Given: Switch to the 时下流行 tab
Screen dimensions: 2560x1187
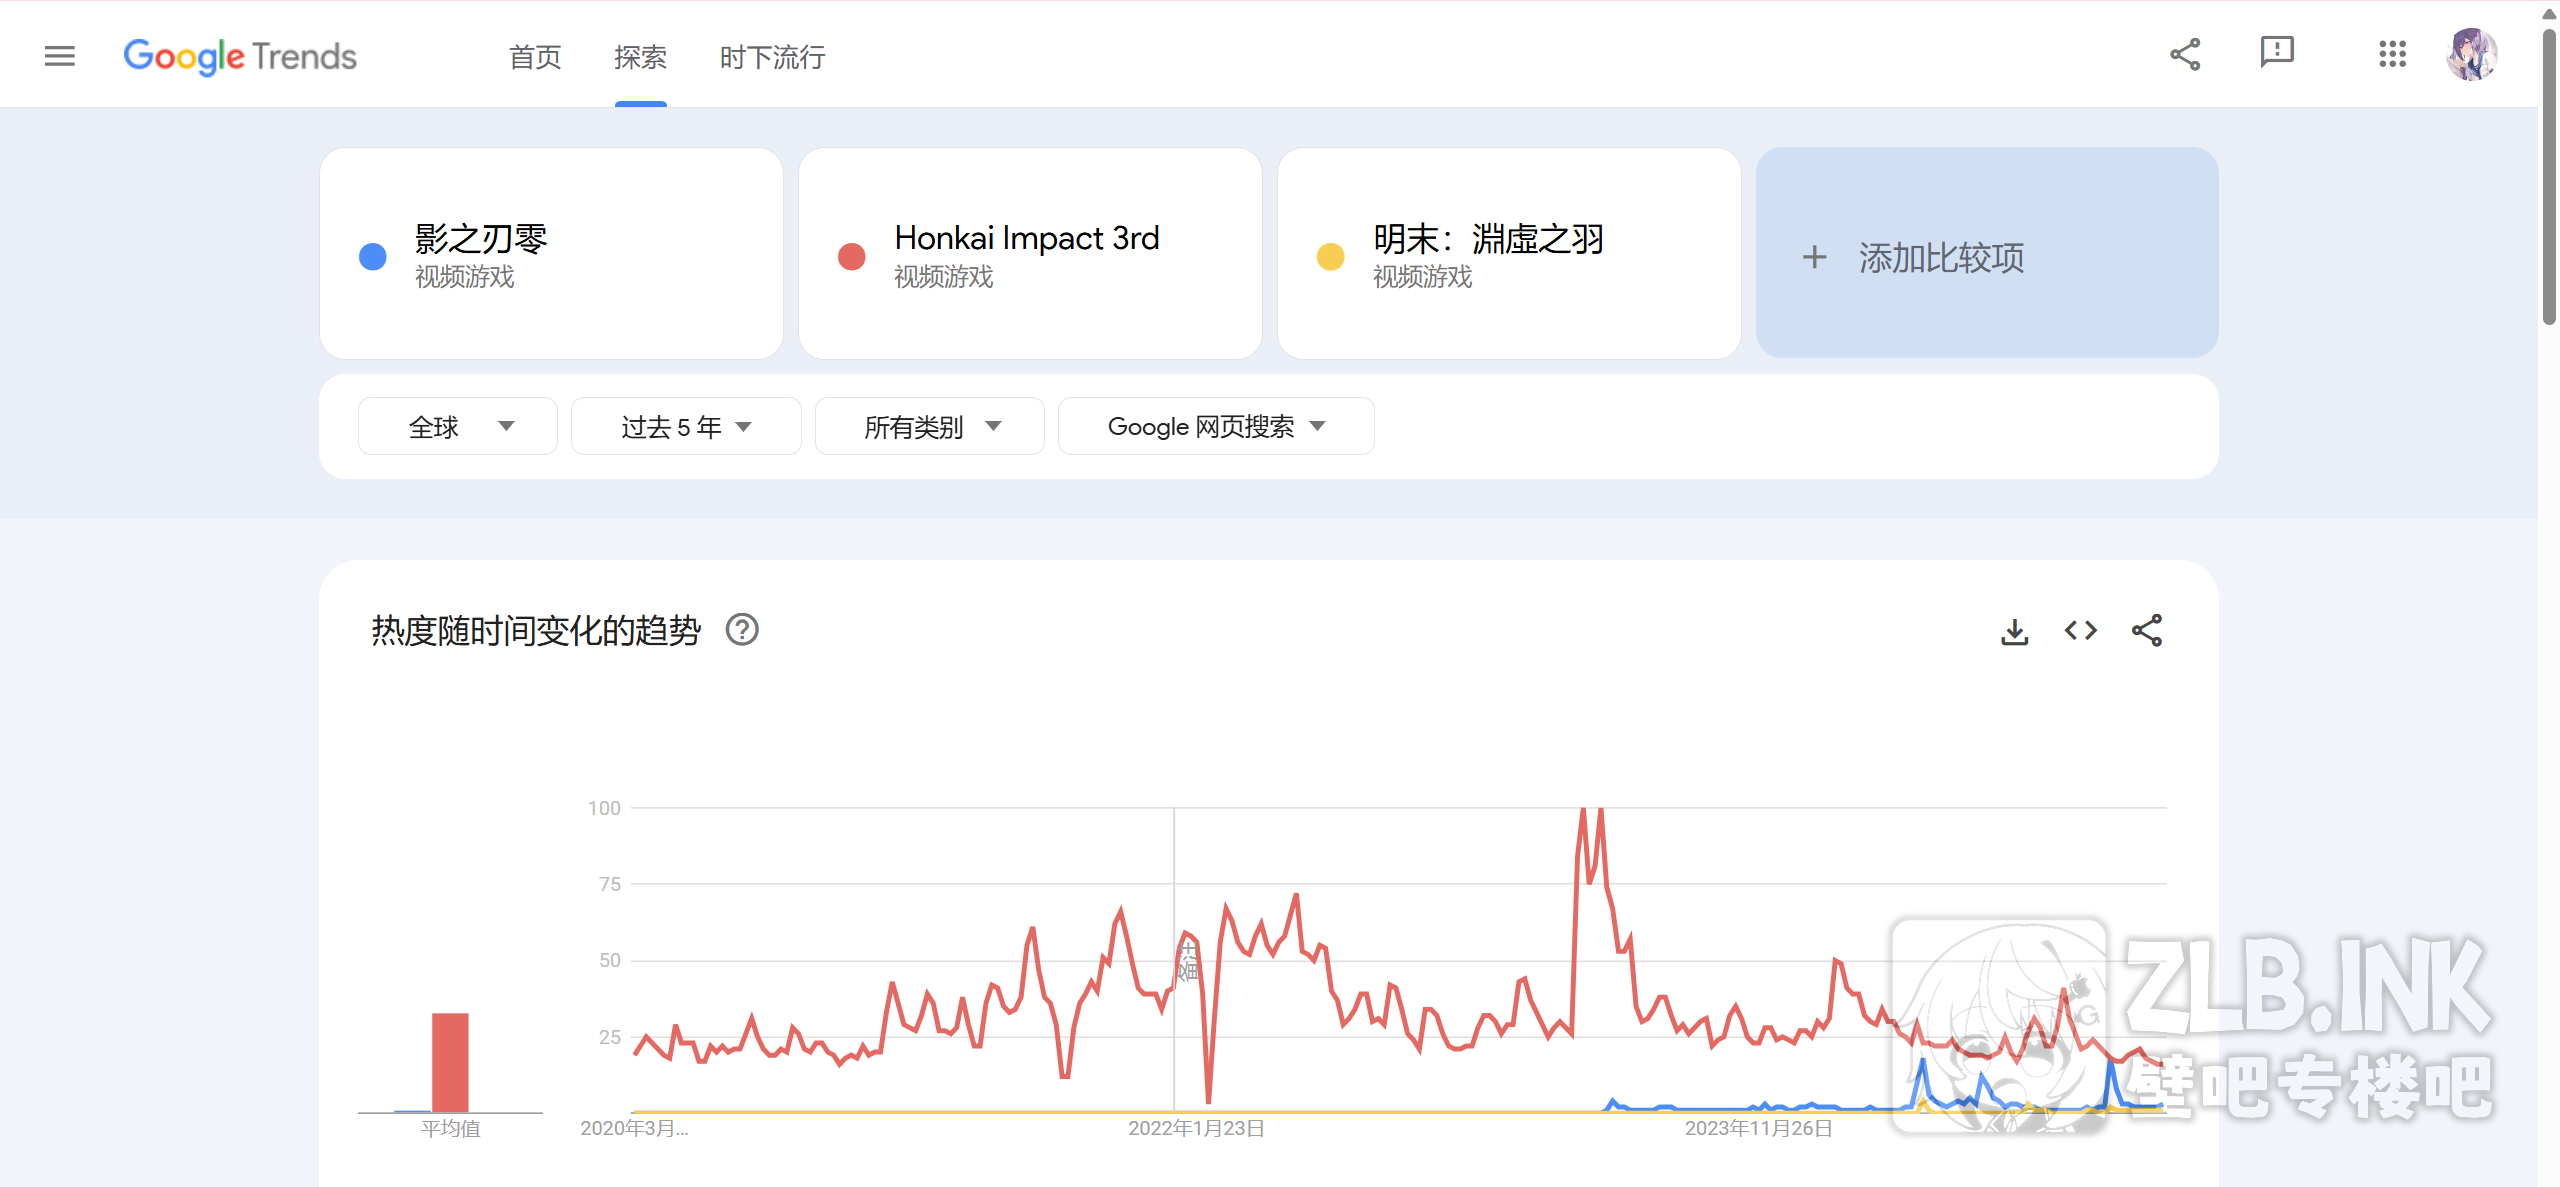Looking at the screenshot, I should tap(772, 57).
